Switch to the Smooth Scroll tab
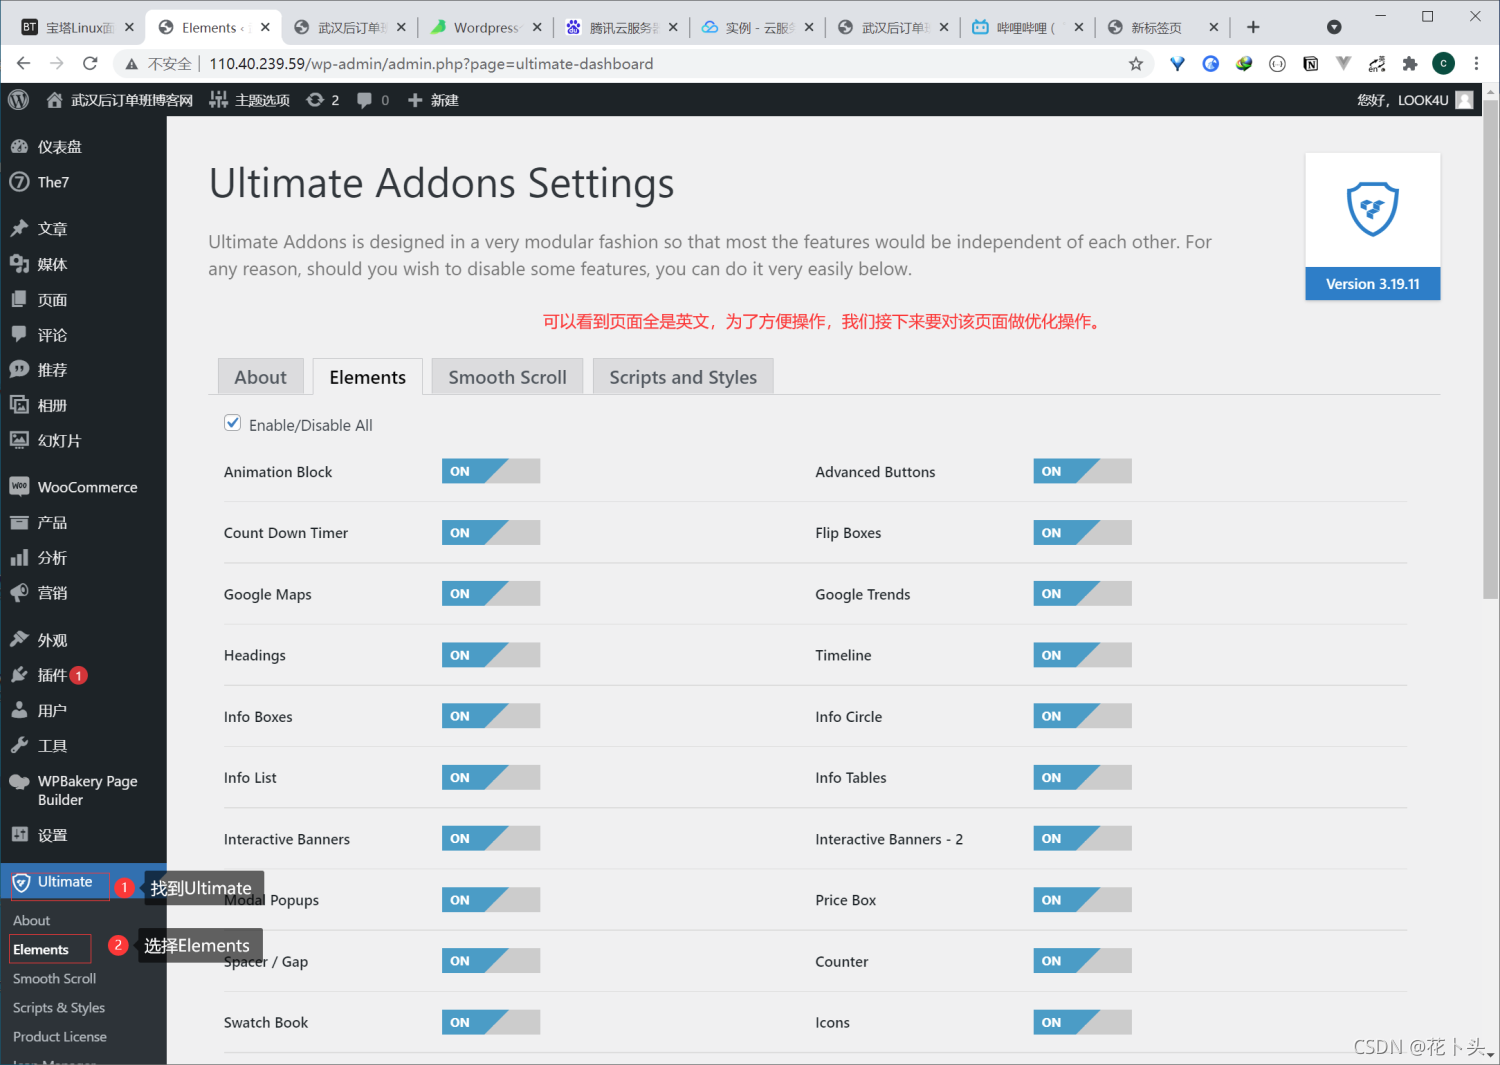The image size is (1500, 1065). pyautogui.click(x=507, y=377)
